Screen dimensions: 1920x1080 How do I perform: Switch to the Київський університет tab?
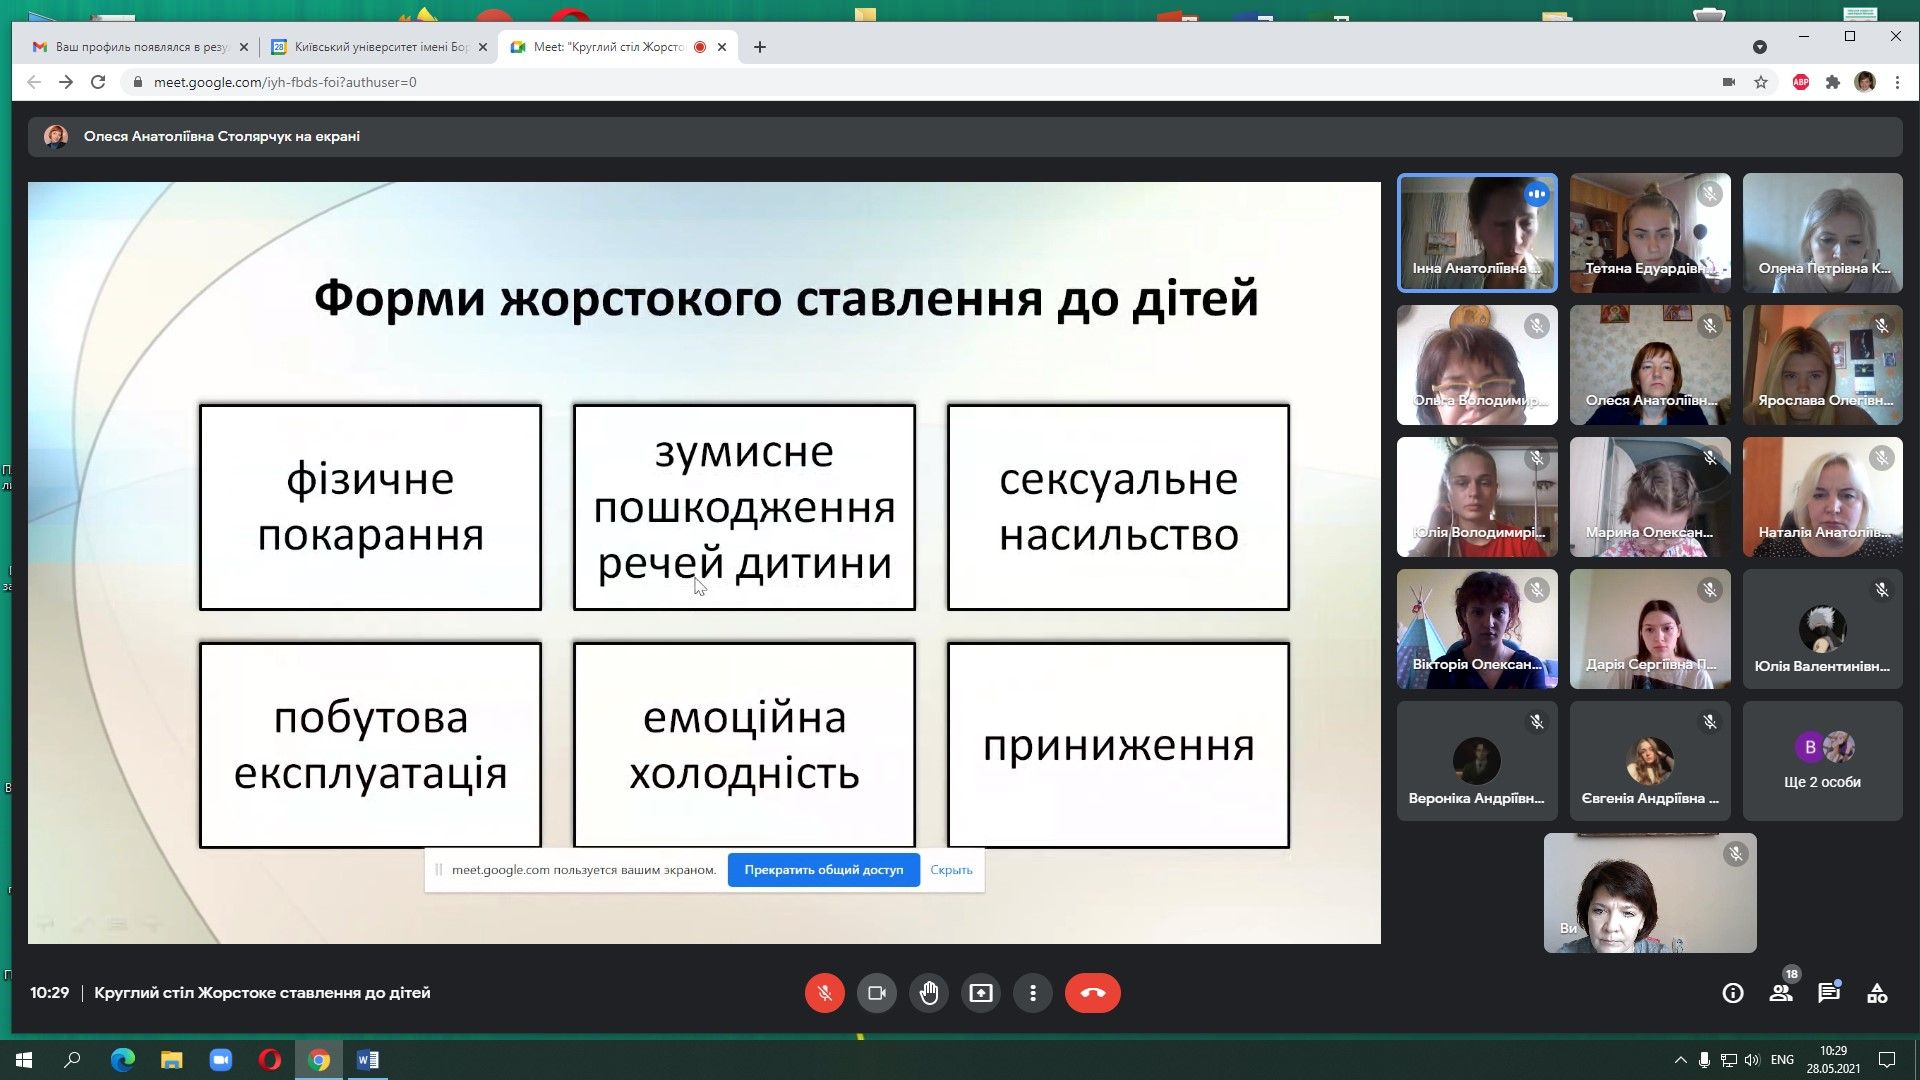click(375, 46)
